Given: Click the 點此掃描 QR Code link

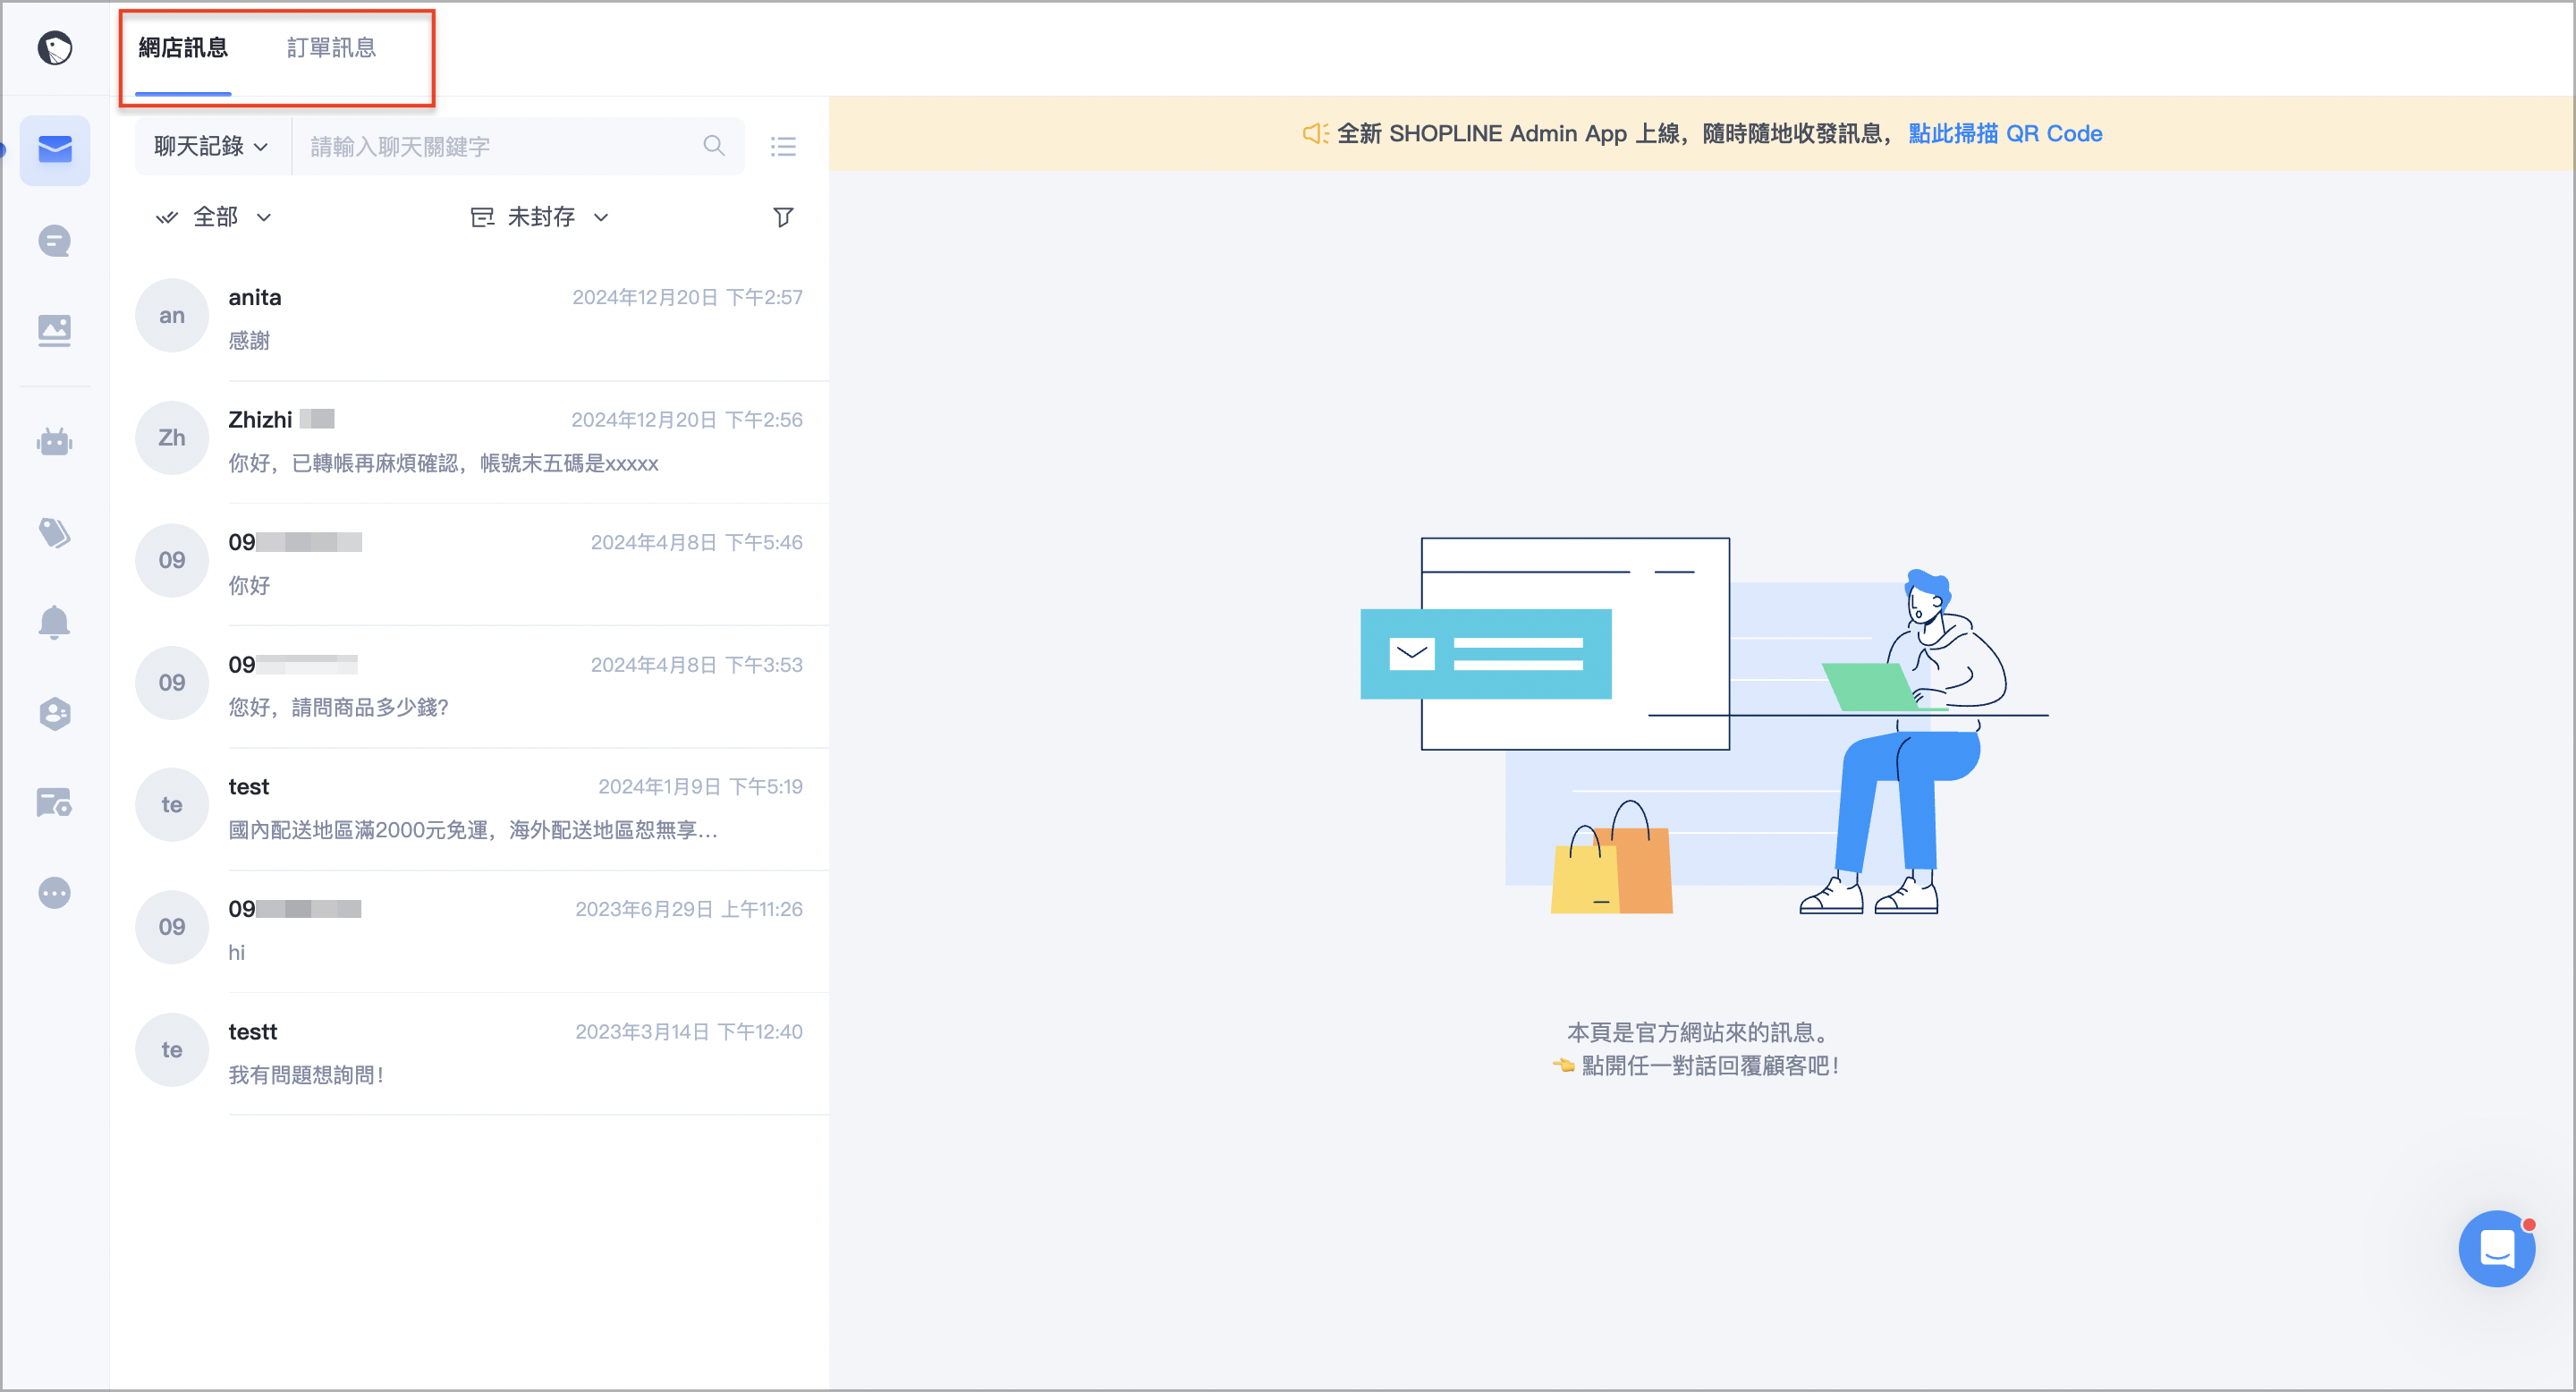Looking at the screenshot, I should (x=2004, y=133).
